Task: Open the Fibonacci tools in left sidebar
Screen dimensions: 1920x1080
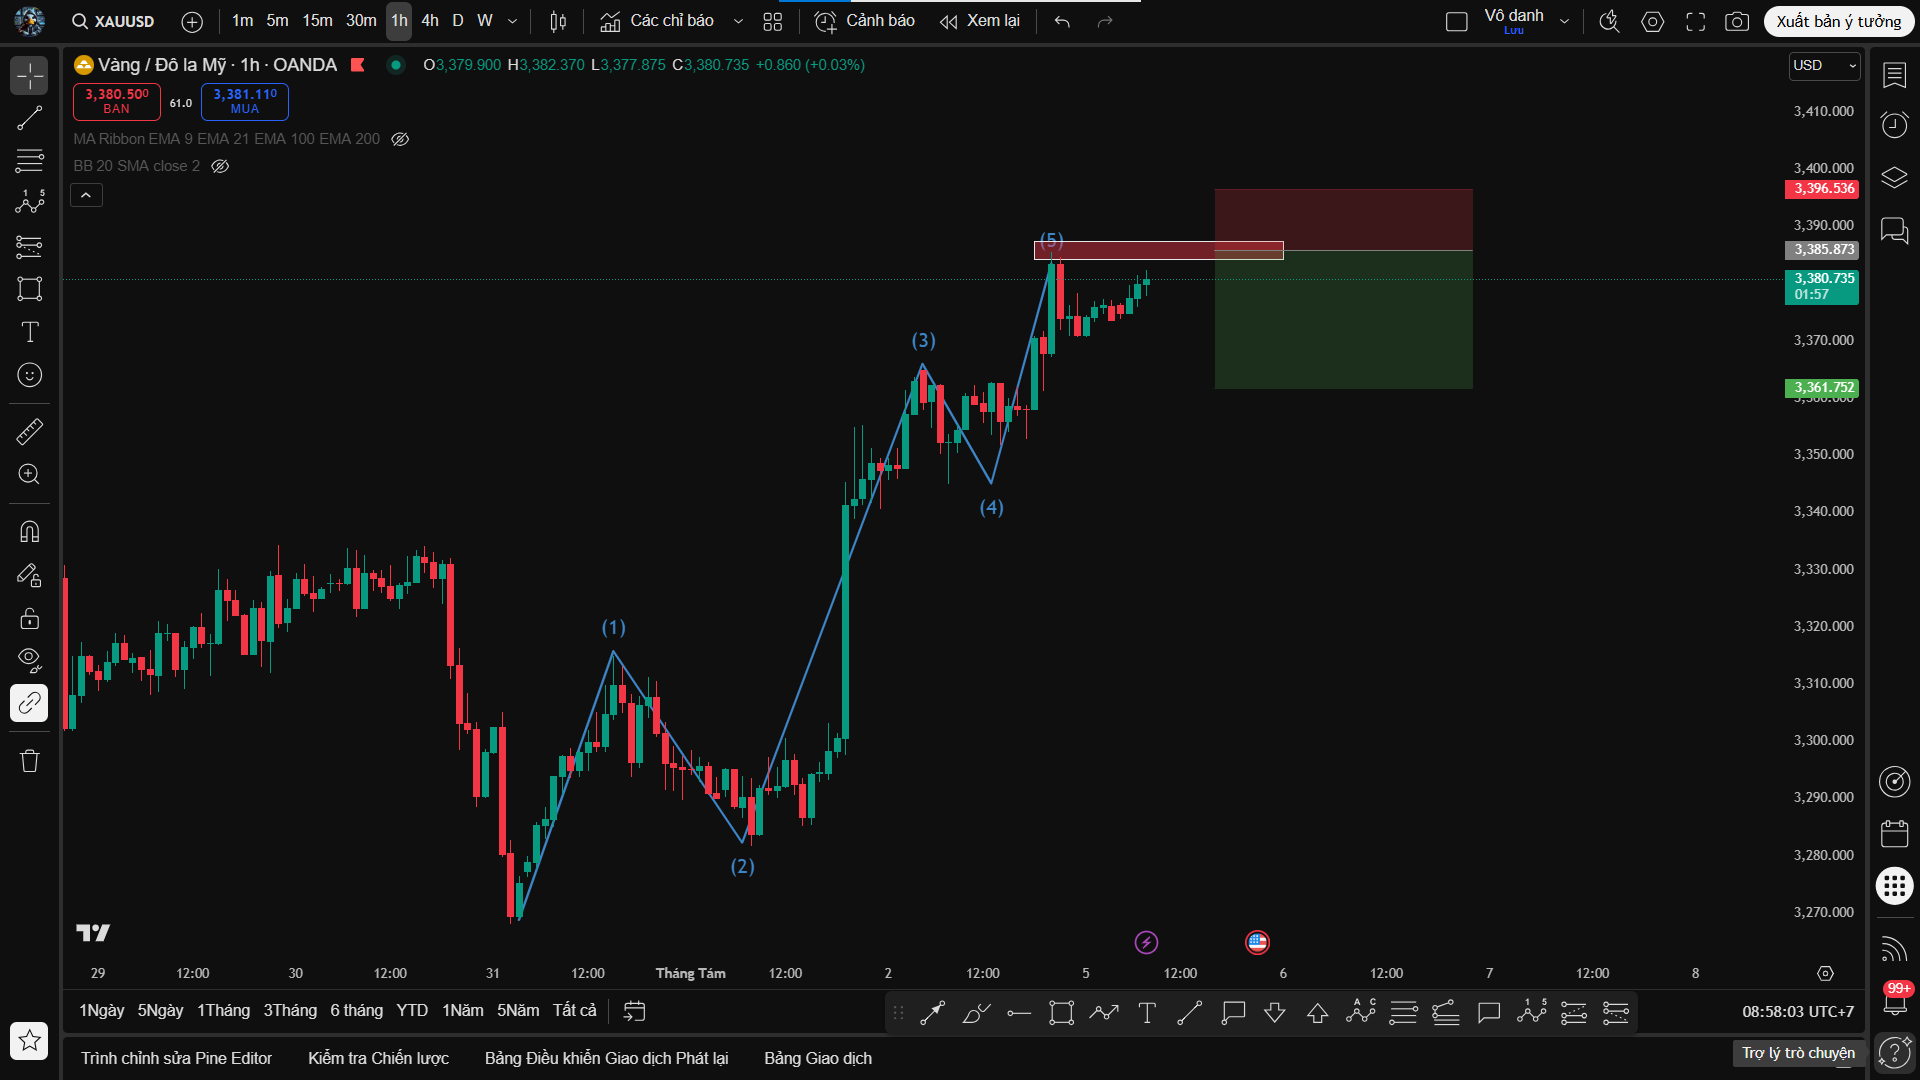Action: tap(29, 160)
